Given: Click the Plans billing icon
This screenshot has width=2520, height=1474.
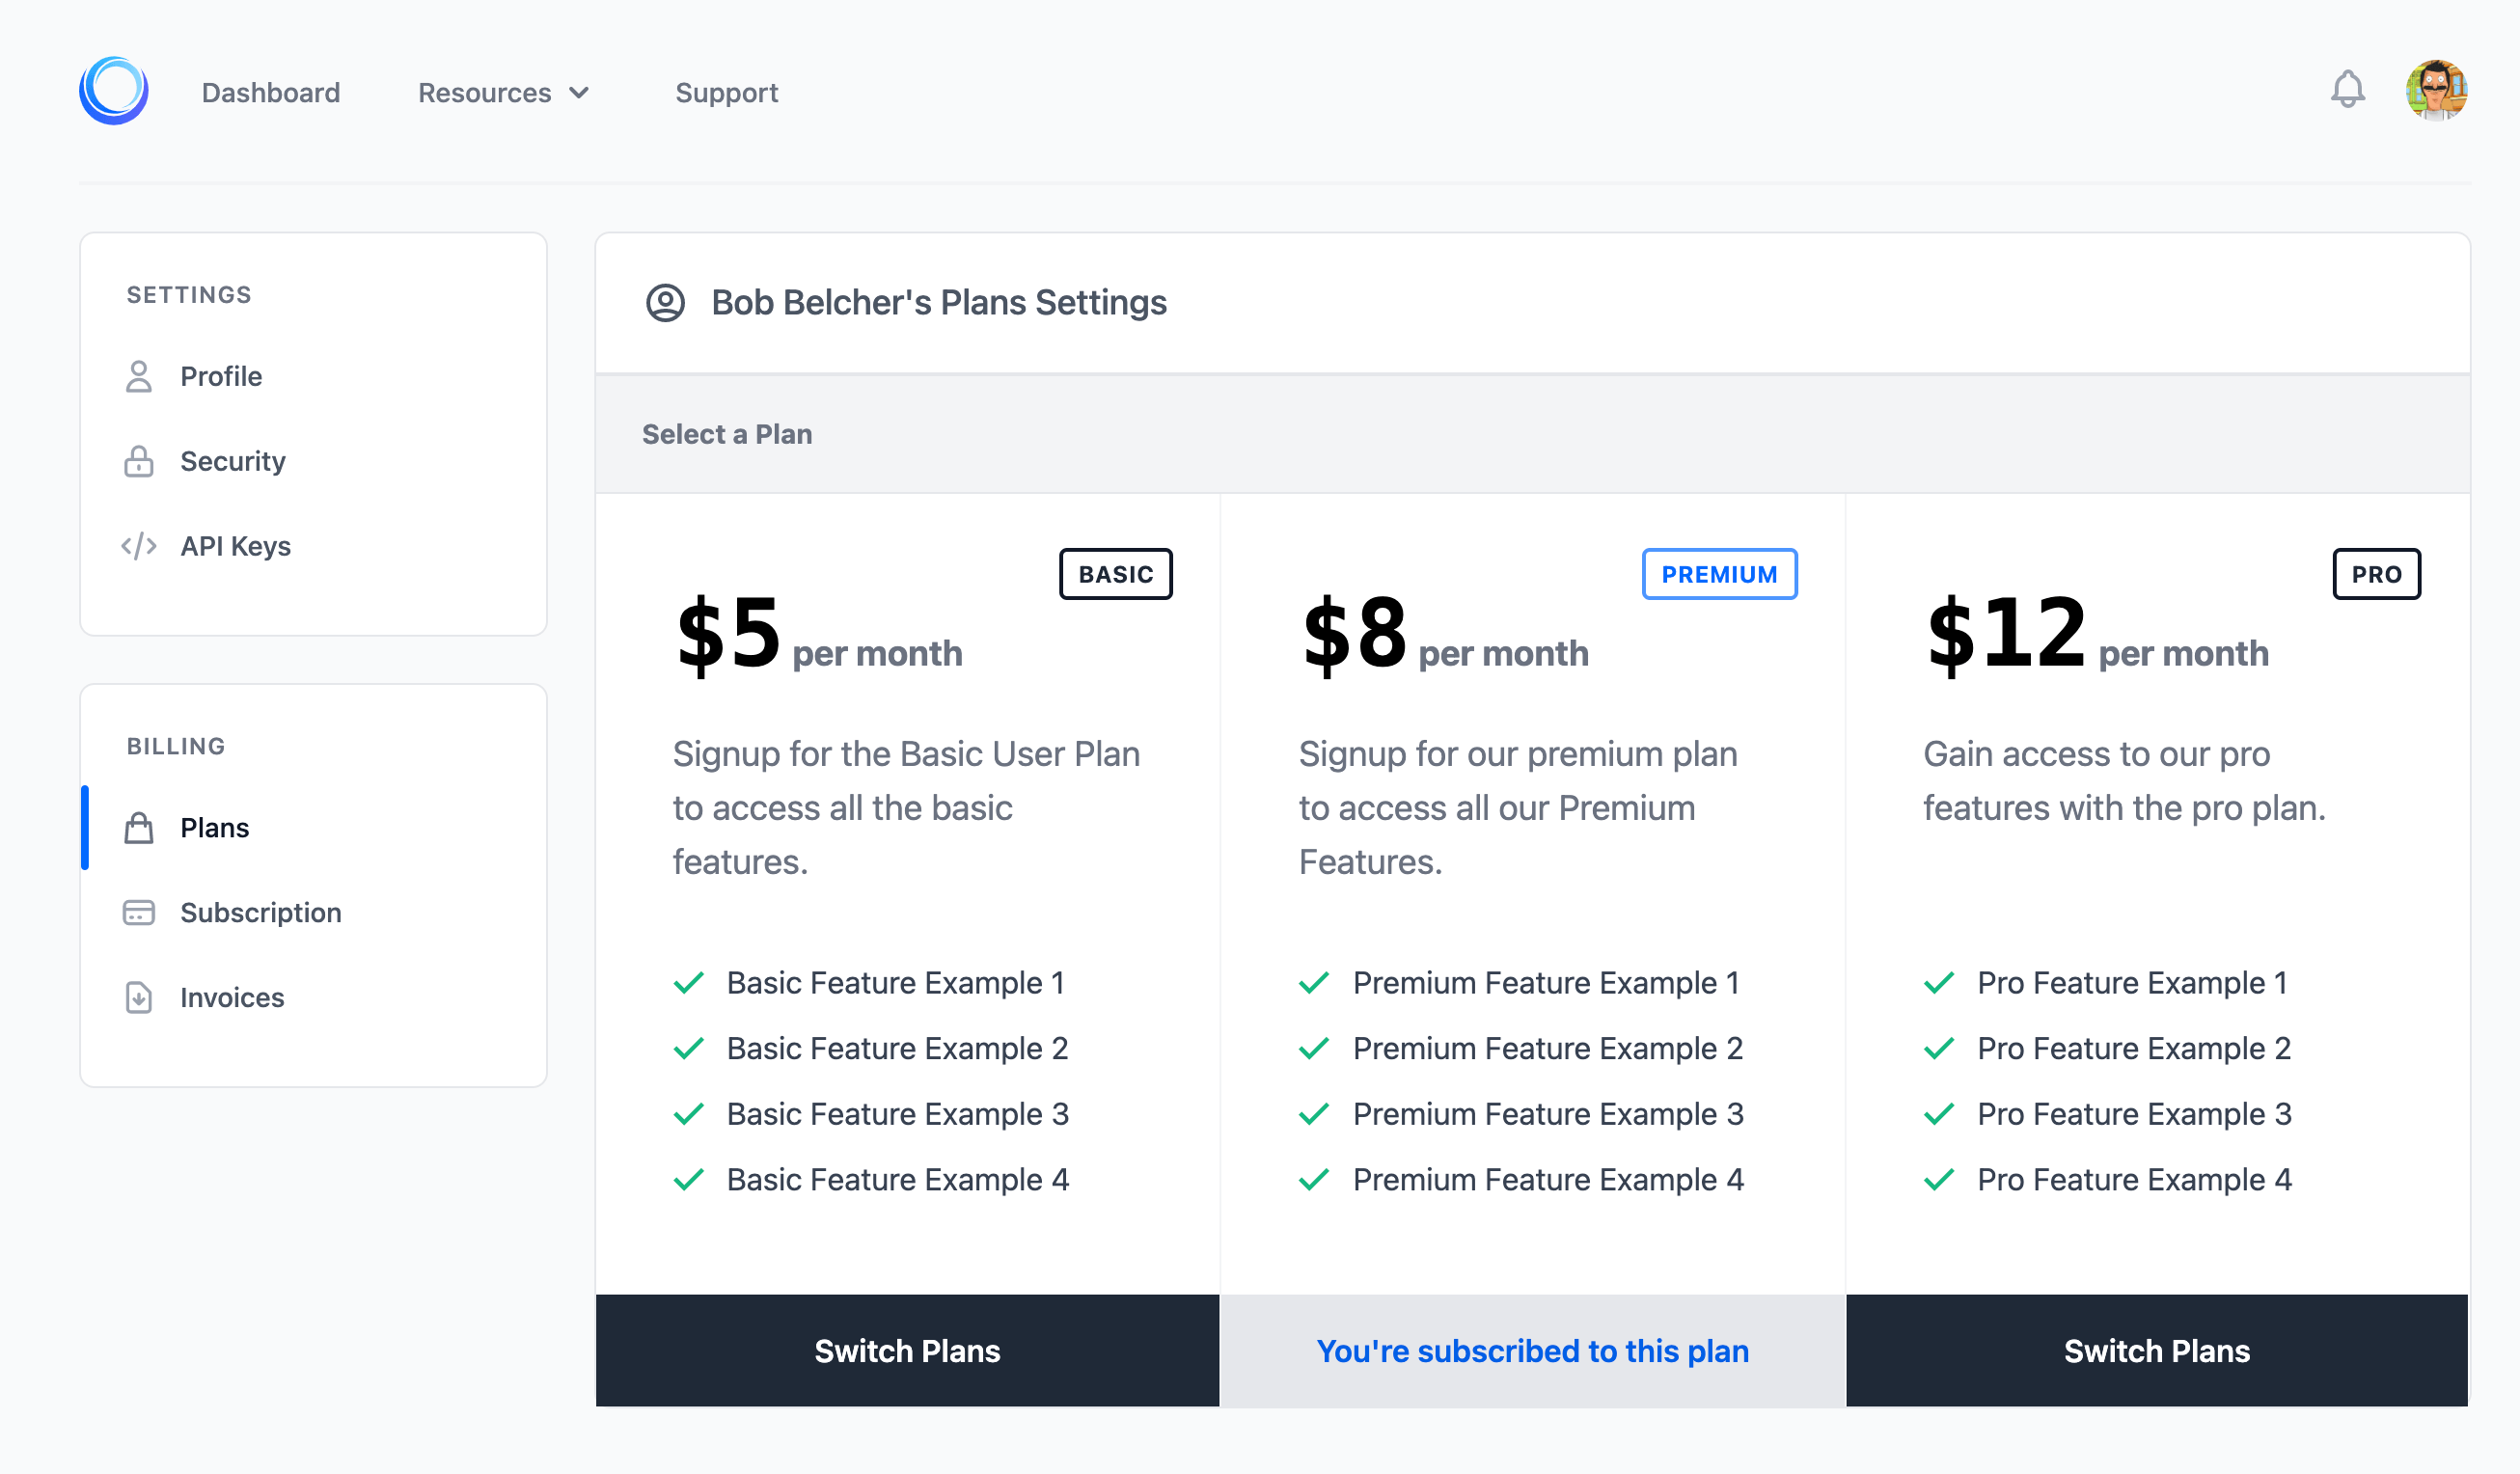Looking at the screenshot, I should point(137,827).
